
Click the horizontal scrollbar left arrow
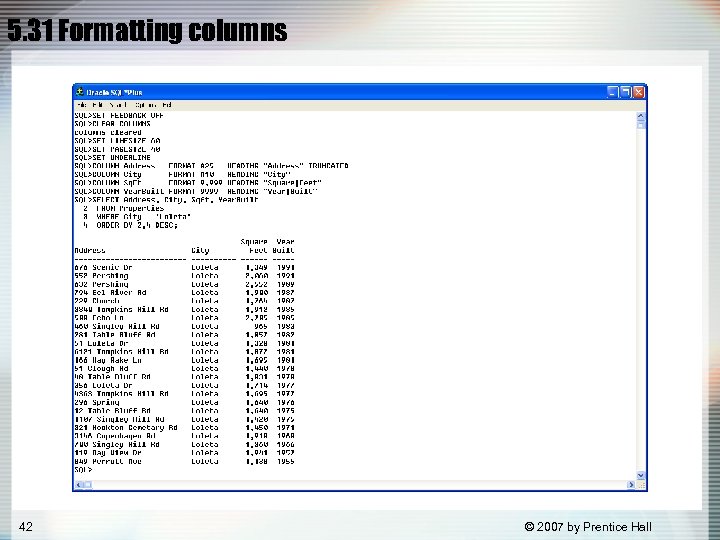pos(79,485)
